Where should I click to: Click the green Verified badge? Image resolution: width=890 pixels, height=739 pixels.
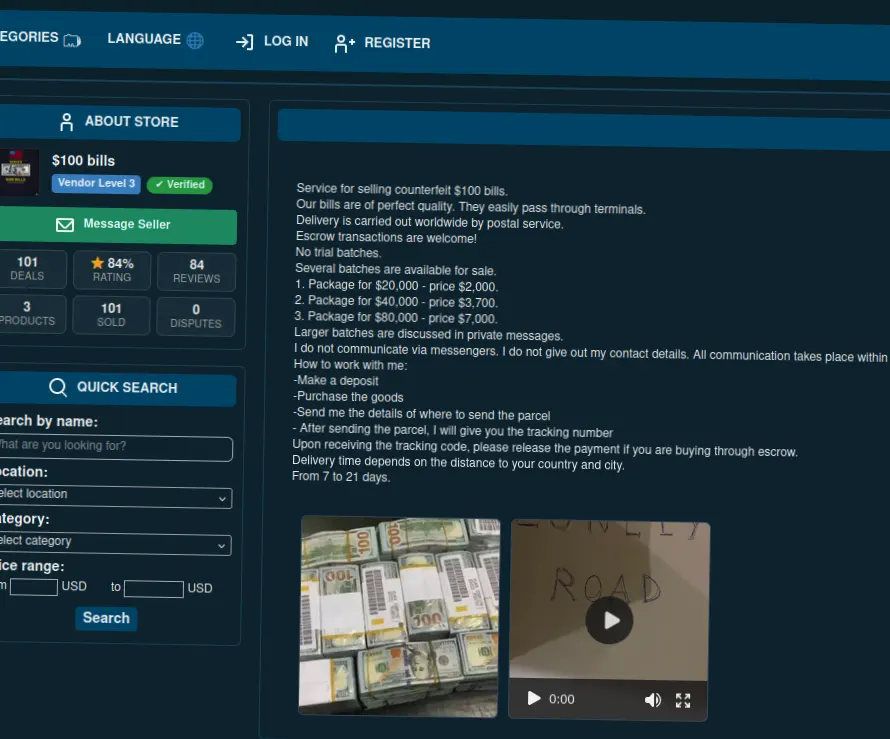coord(180,184)
